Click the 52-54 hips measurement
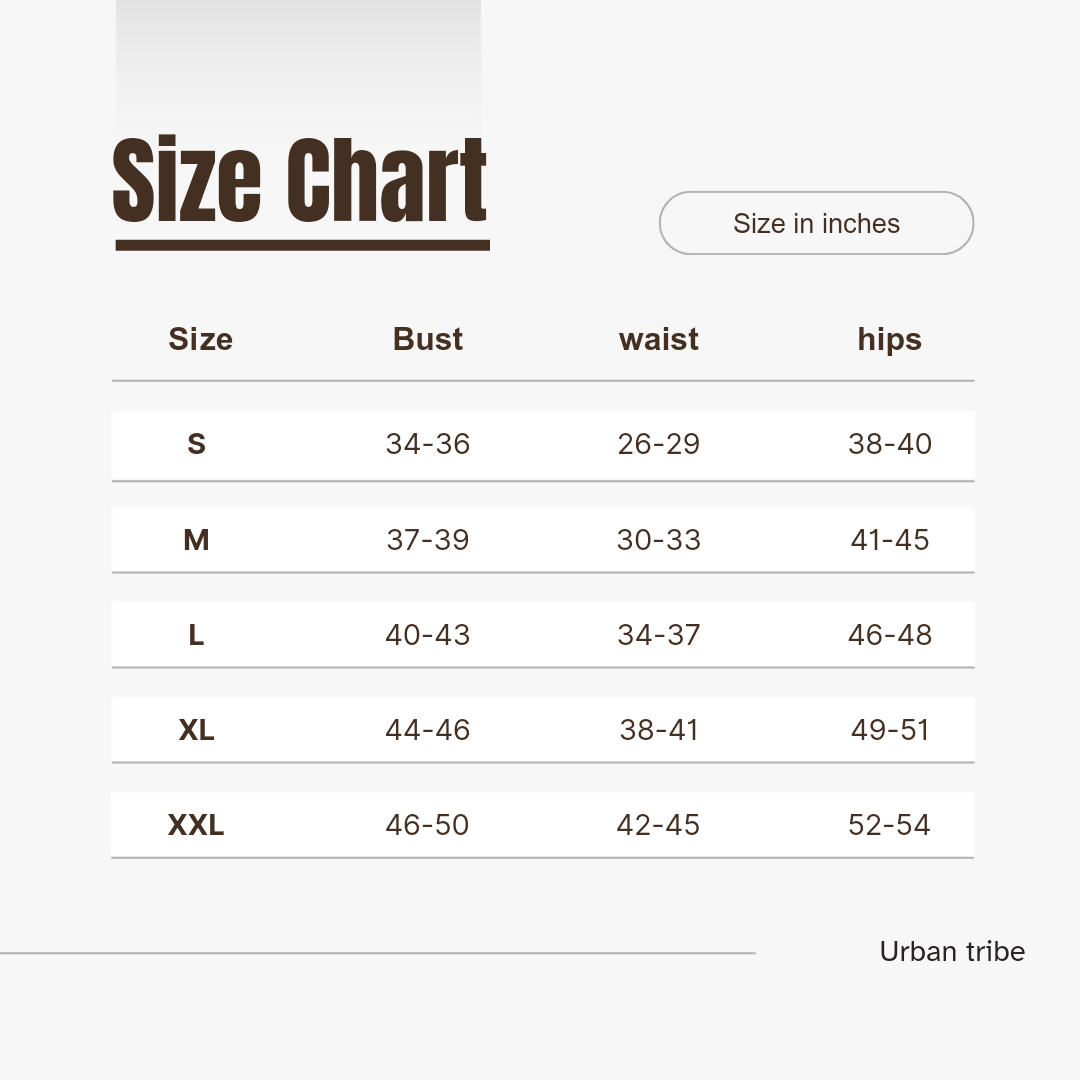Viewport: 1080px width, 1080px height. click(890, 825)
